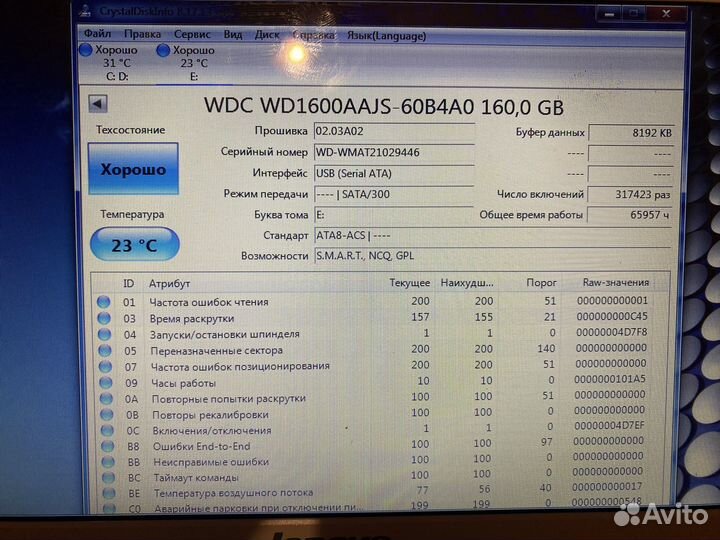Open the Язык(Language) menu
The image size is (720, 540).
386,36
